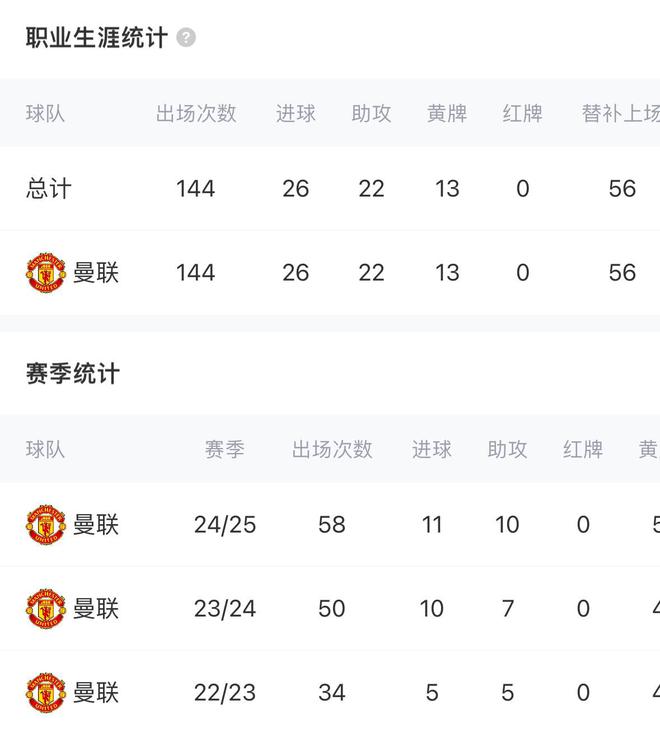Click the 助攻 column header in career table
Screen dimensions: 660x733
371,113
